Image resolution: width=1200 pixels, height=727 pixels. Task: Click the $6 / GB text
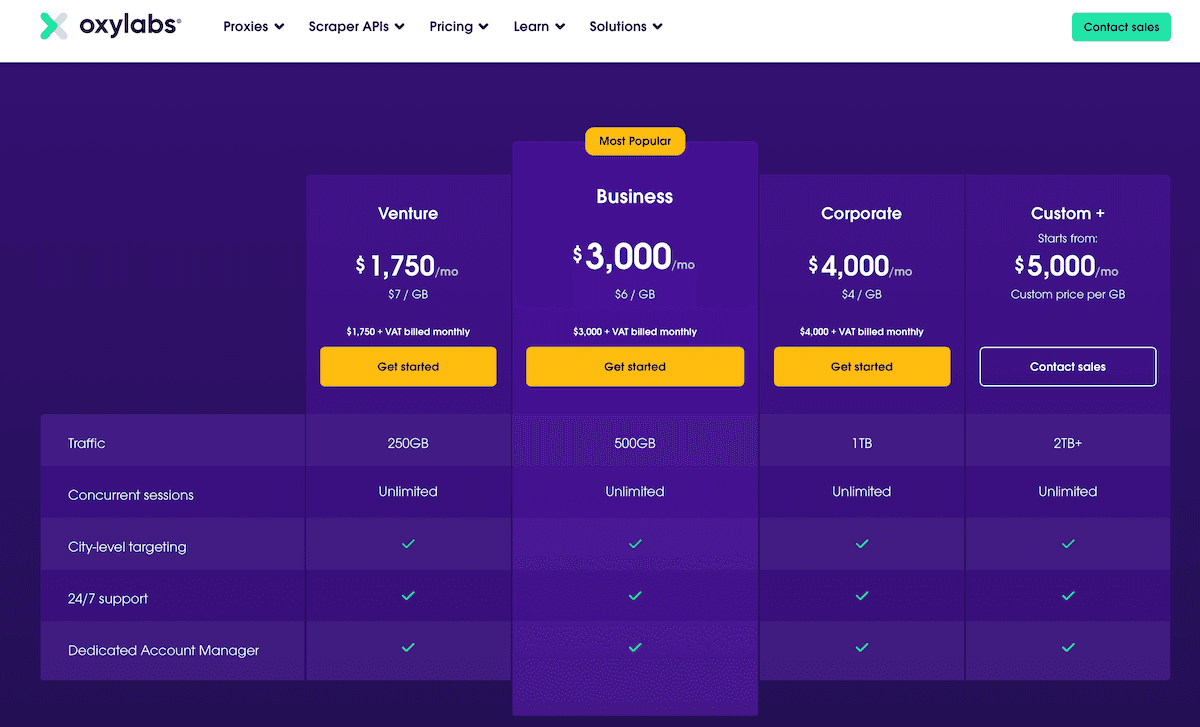tap(635, 294)
